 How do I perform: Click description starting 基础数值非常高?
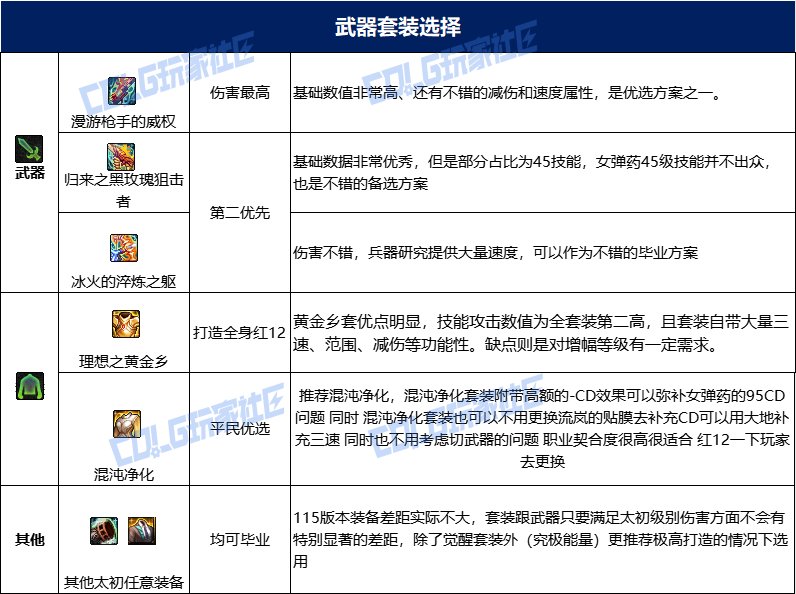[507, 93]
